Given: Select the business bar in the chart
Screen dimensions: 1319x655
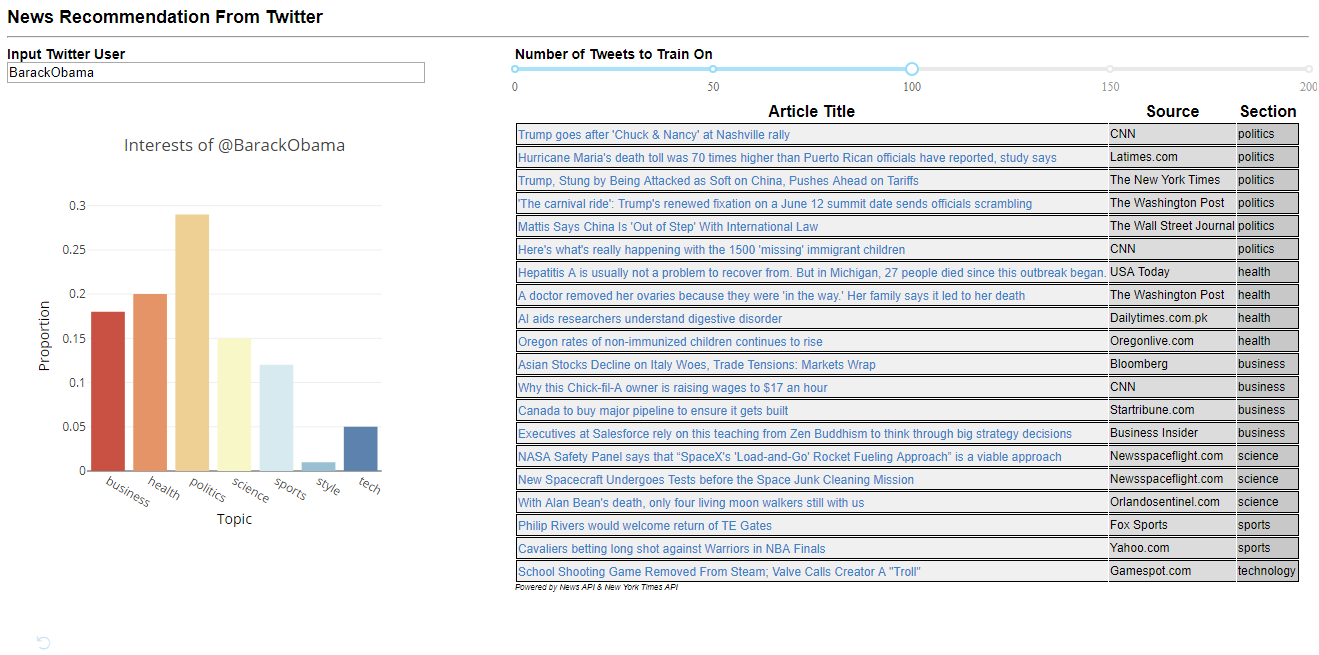Looking at the screenshot, I should (x=108, y=391).
